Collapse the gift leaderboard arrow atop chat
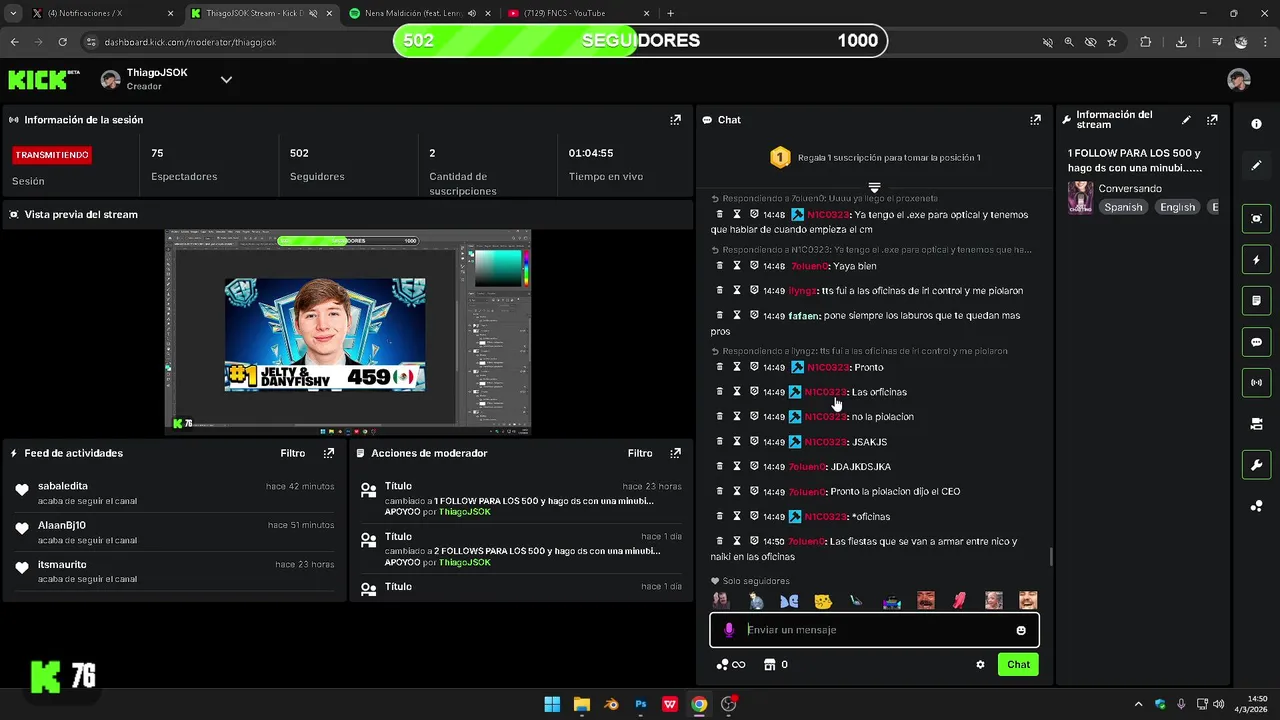 [x=874, y=187]
